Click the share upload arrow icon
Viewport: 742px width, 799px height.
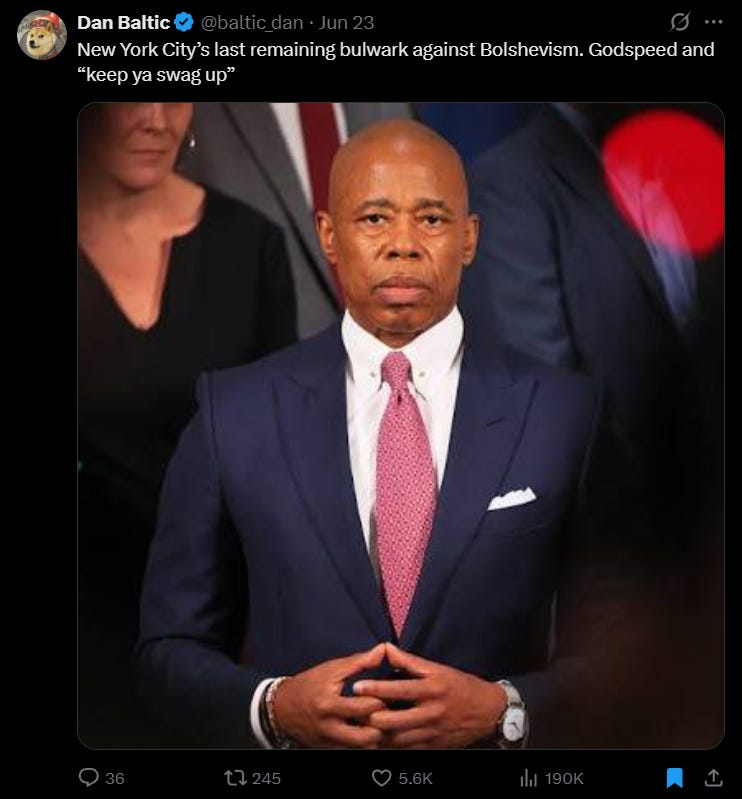coord(713,778)
